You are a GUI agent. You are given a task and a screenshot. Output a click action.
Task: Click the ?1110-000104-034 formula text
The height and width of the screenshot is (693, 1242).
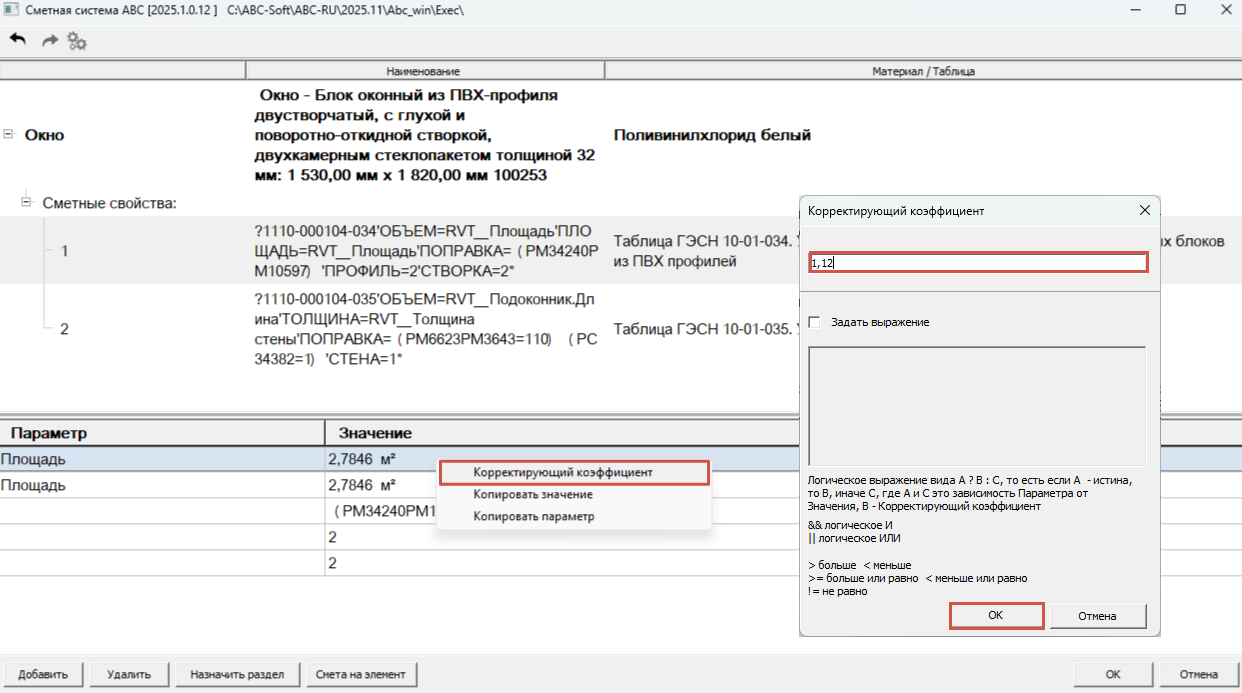(x=426, y=250)
